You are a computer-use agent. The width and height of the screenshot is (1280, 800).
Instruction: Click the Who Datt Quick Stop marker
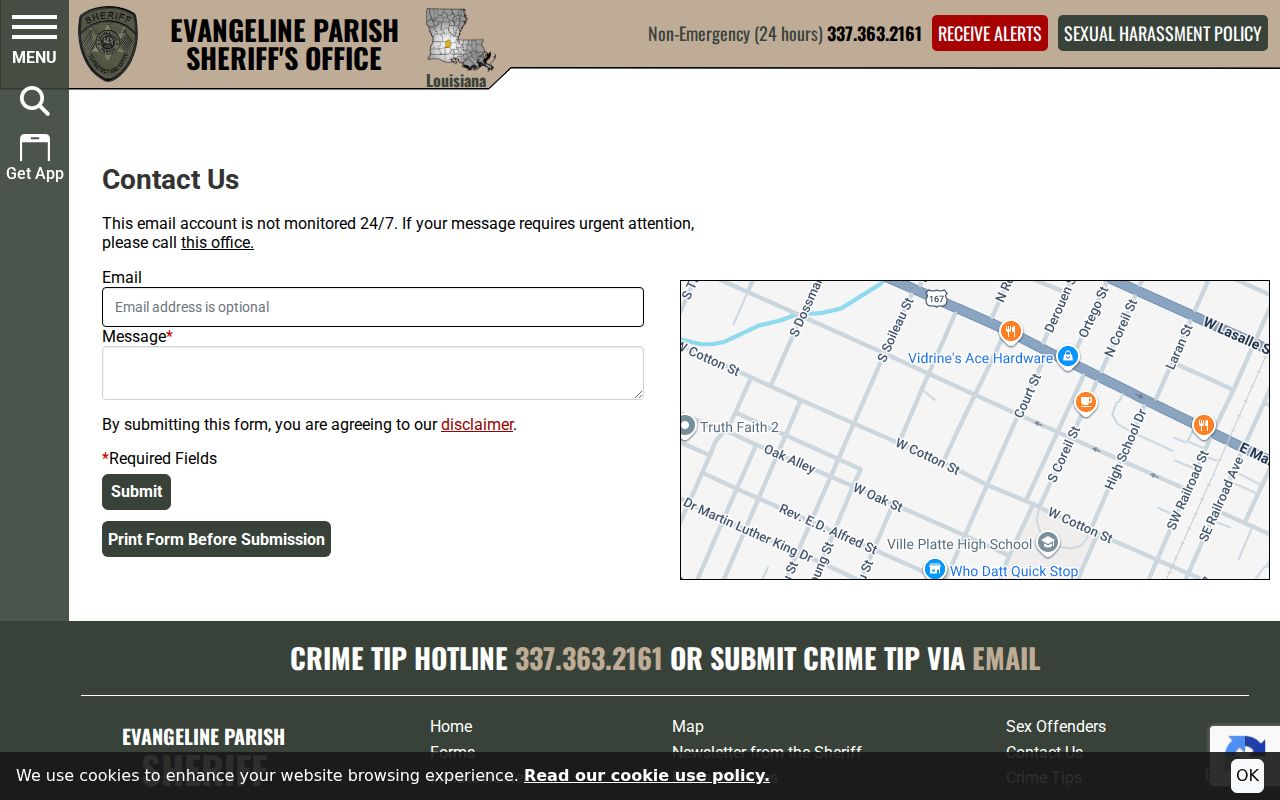click(934, 570)
